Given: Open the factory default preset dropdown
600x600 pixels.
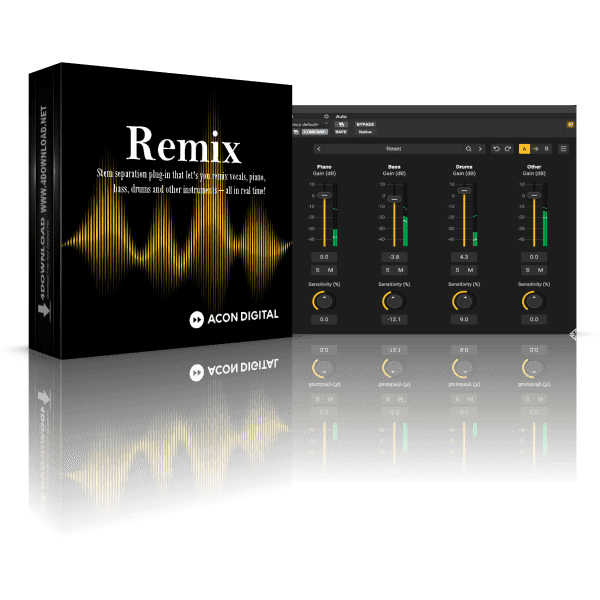Looking at the screenshot, I should tap(310, 125).
